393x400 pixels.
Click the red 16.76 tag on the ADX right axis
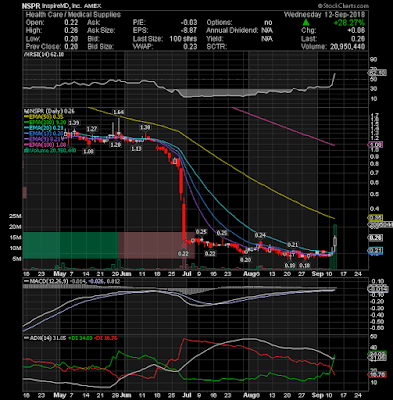tap(377, 374)
